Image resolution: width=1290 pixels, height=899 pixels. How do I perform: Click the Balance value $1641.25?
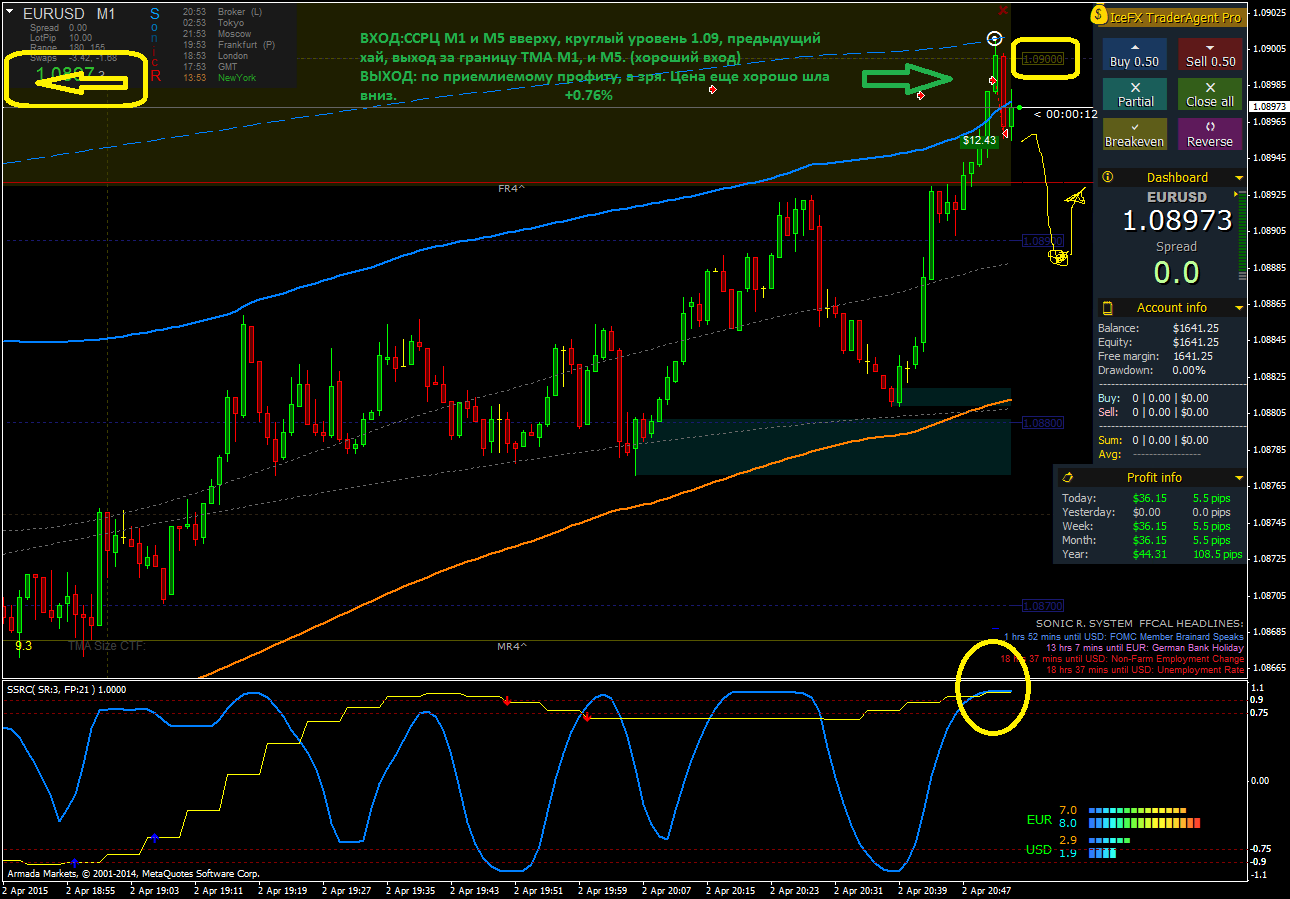(x=1195, y=328)
